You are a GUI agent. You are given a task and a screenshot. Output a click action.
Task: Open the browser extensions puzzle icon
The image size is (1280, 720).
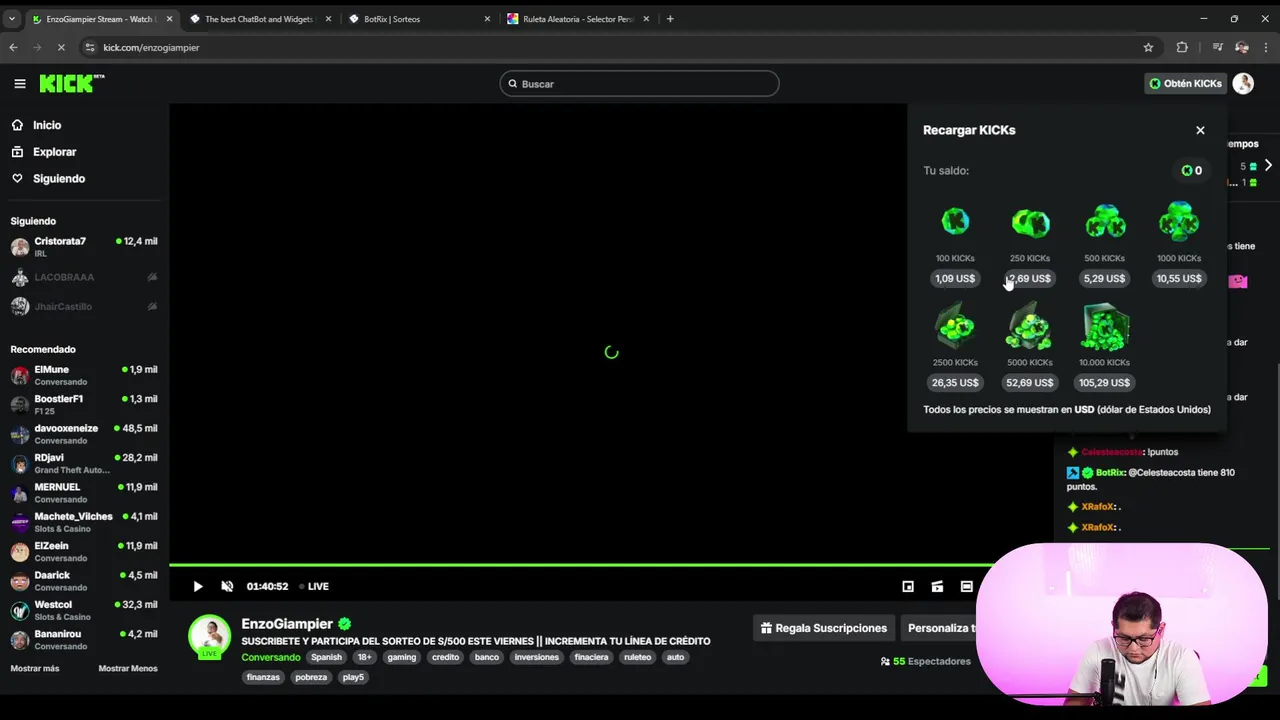click(1182, 47)
